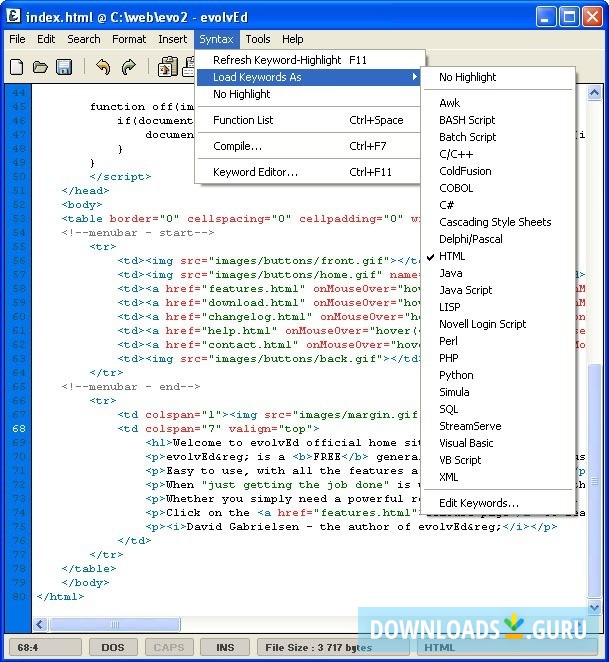Open the Format menu
Screen dimensions: 609x662
[129, 39]
